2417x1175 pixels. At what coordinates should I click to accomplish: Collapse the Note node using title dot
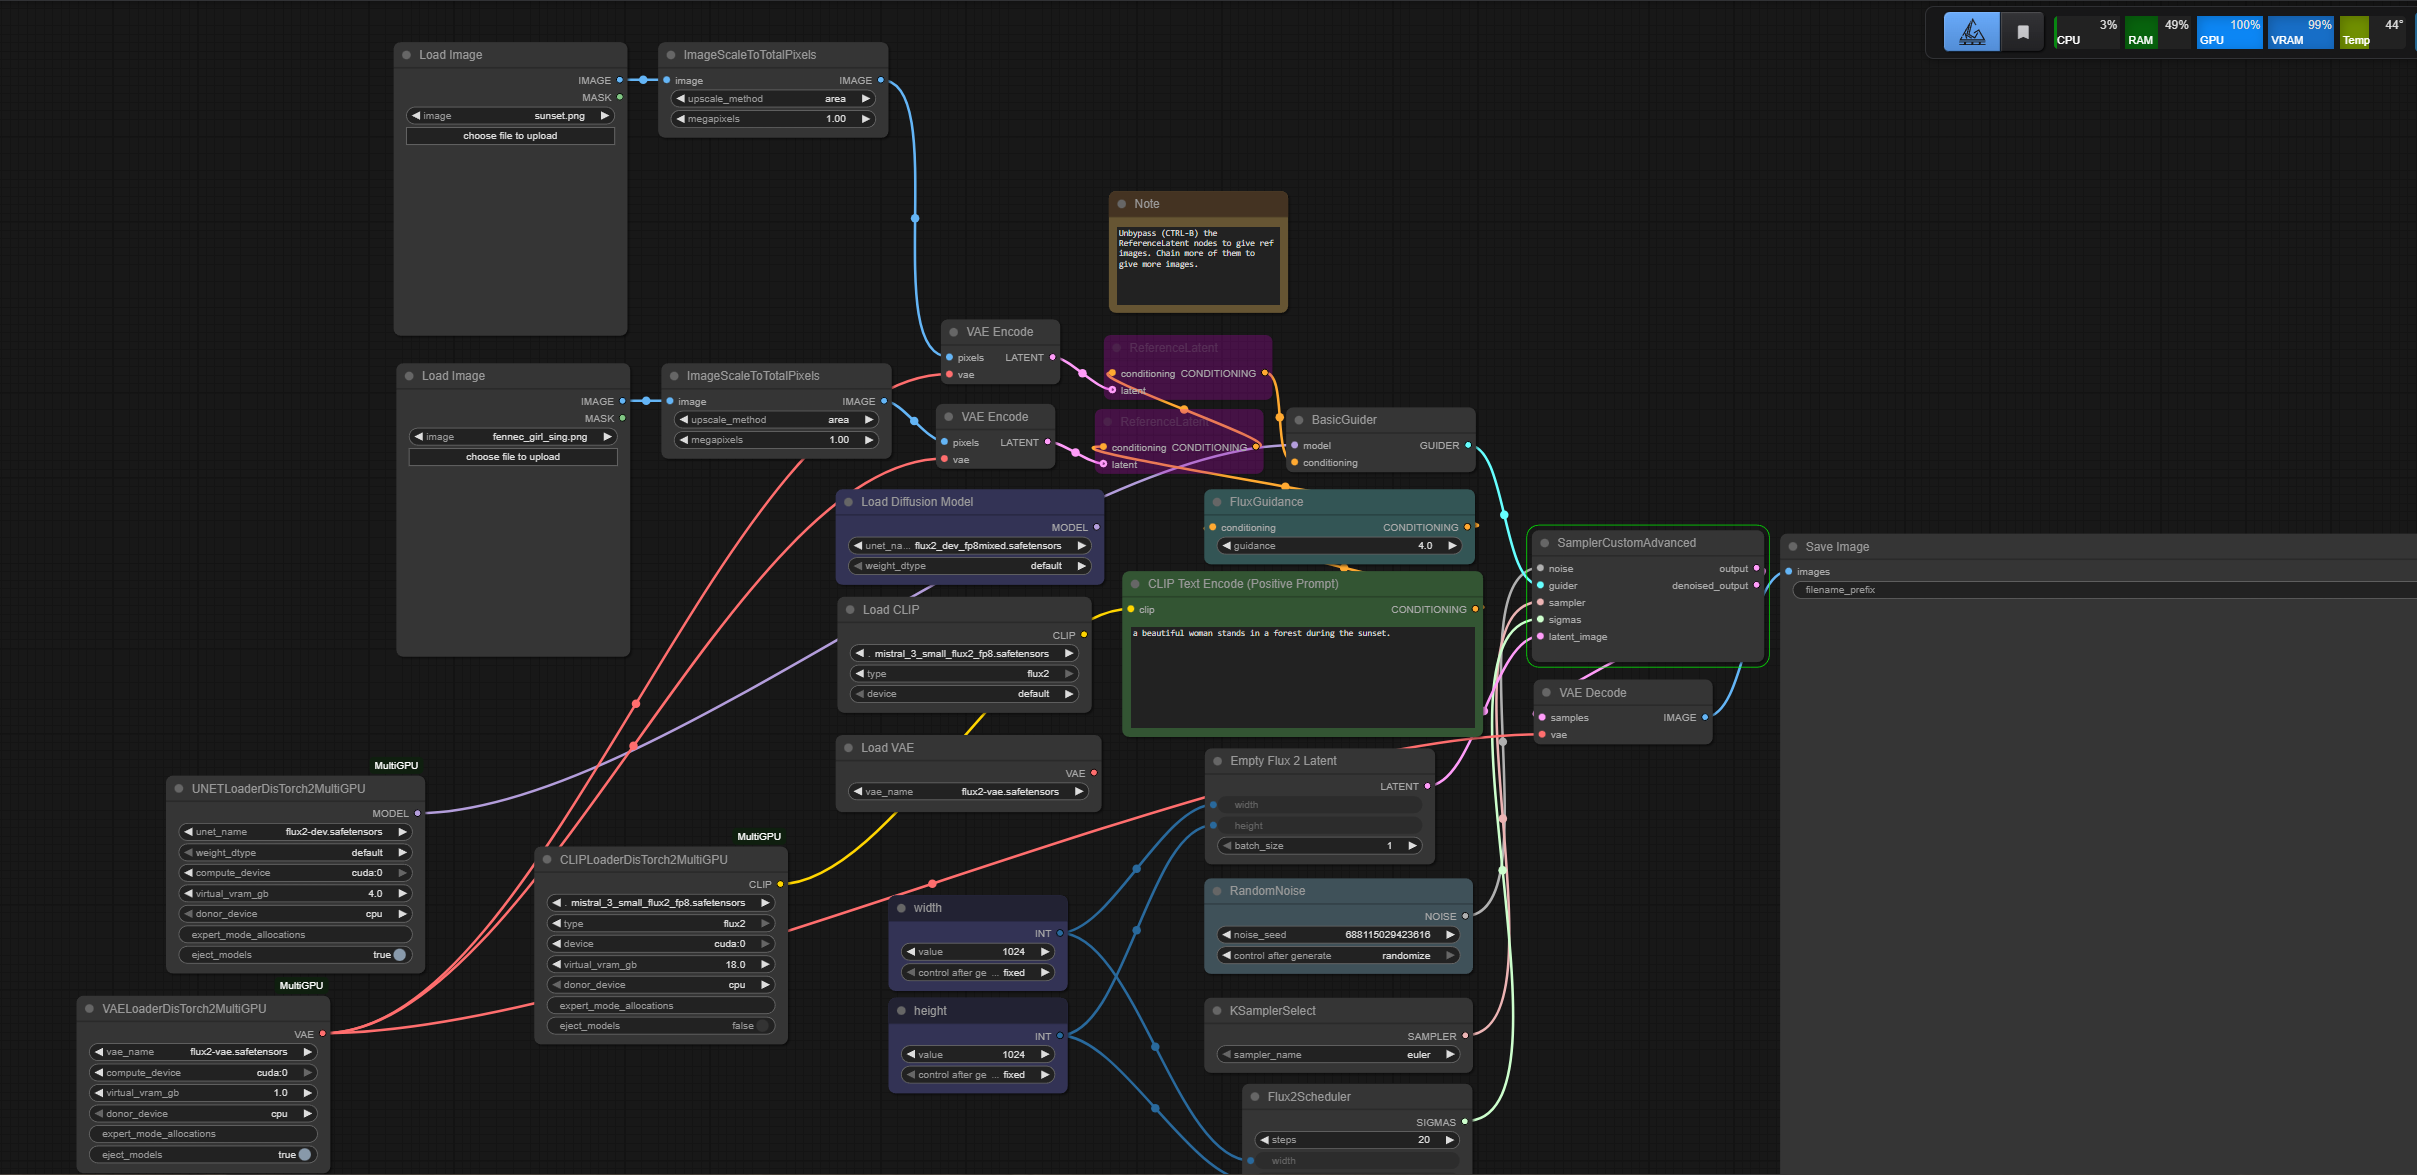coord(1122,204)
